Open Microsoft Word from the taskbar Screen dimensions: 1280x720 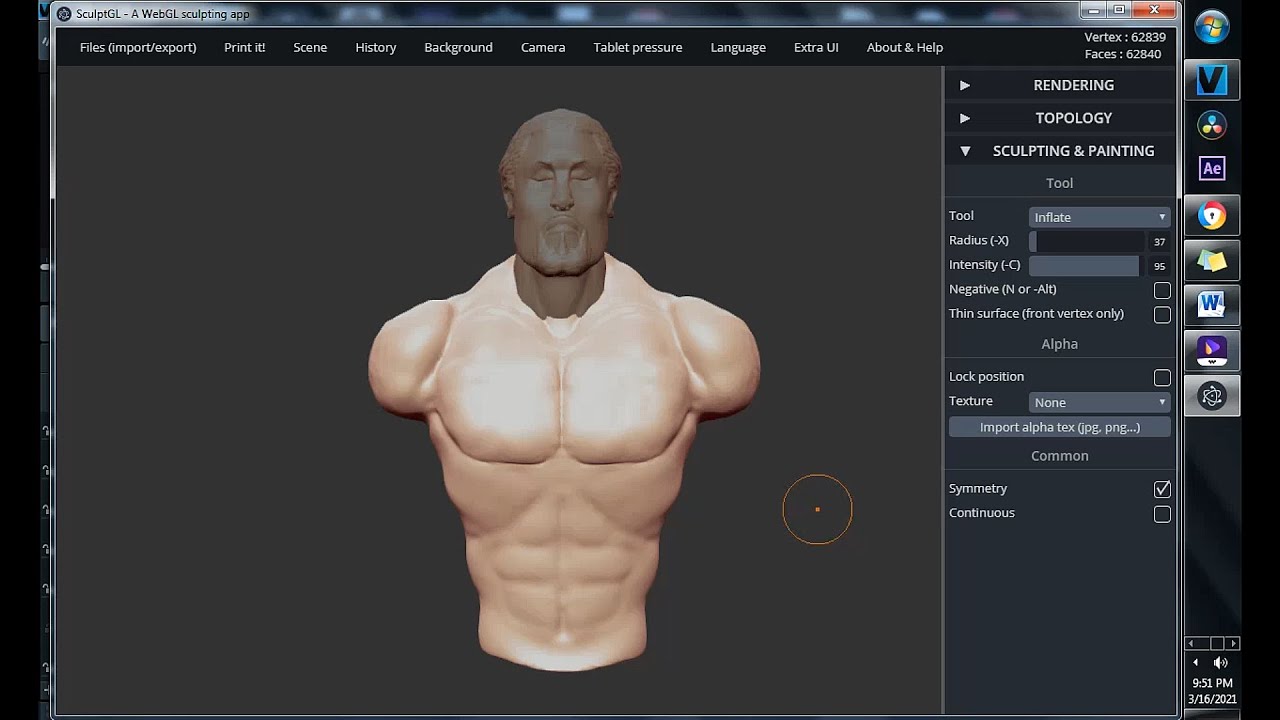coord(1212,304)
